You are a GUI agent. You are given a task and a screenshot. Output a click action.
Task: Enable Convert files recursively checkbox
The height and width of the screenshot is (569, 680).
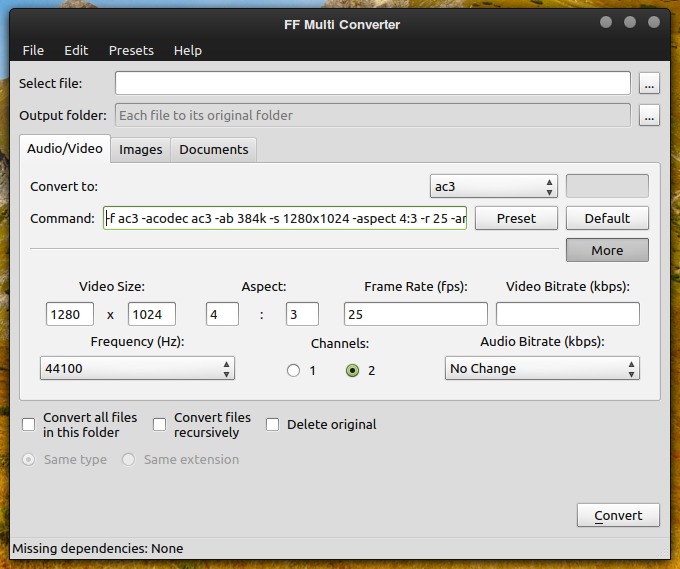[160, 425]
